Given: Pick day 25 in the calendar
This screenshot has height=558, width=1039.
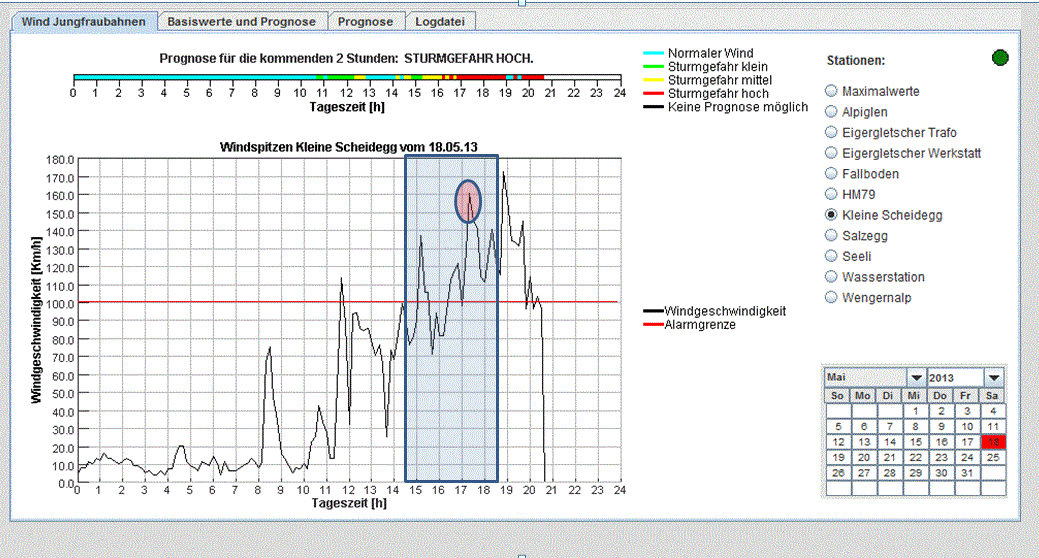Looking at the screenshot, I should (x=992, y=457).
